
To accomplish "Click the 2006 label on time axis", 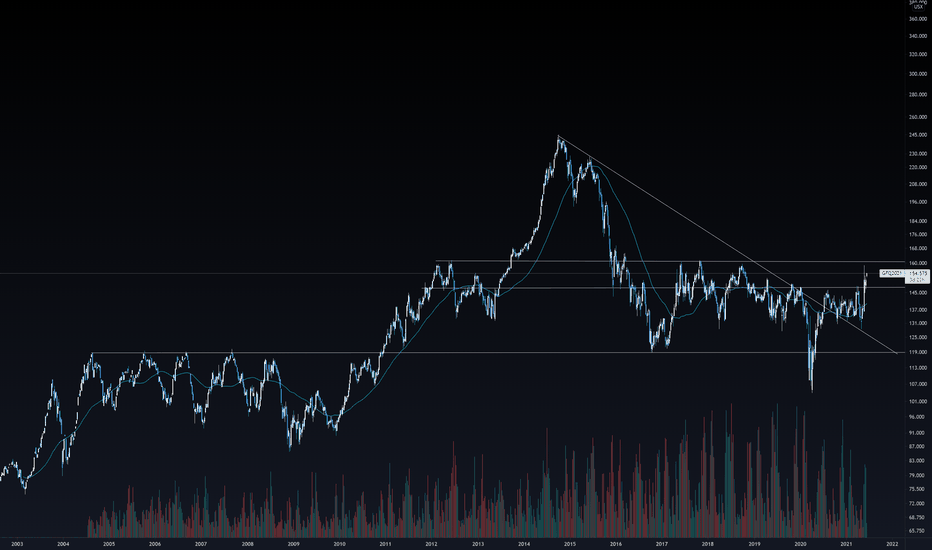I will tap(155, 544).
